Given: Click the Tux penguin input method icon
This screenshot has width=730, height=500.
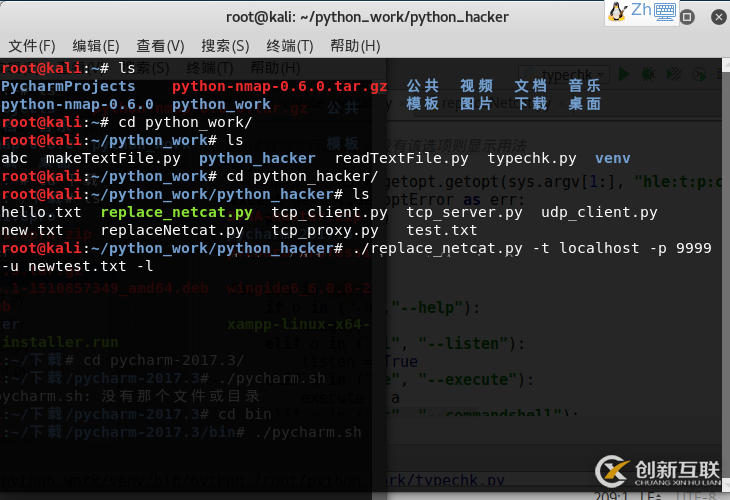Looking at the screenshot, I should tap(618, 11).
